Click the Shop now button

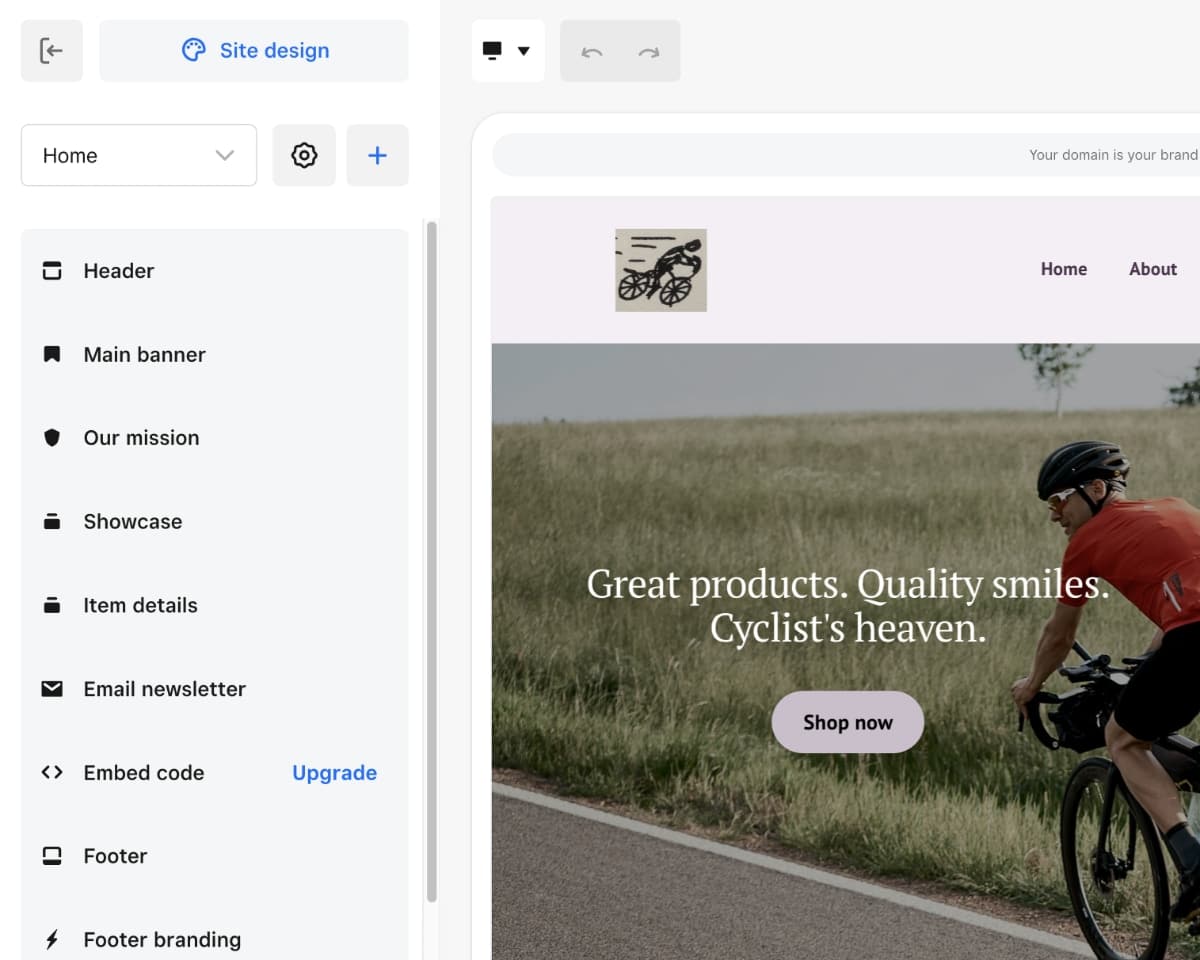848,722
